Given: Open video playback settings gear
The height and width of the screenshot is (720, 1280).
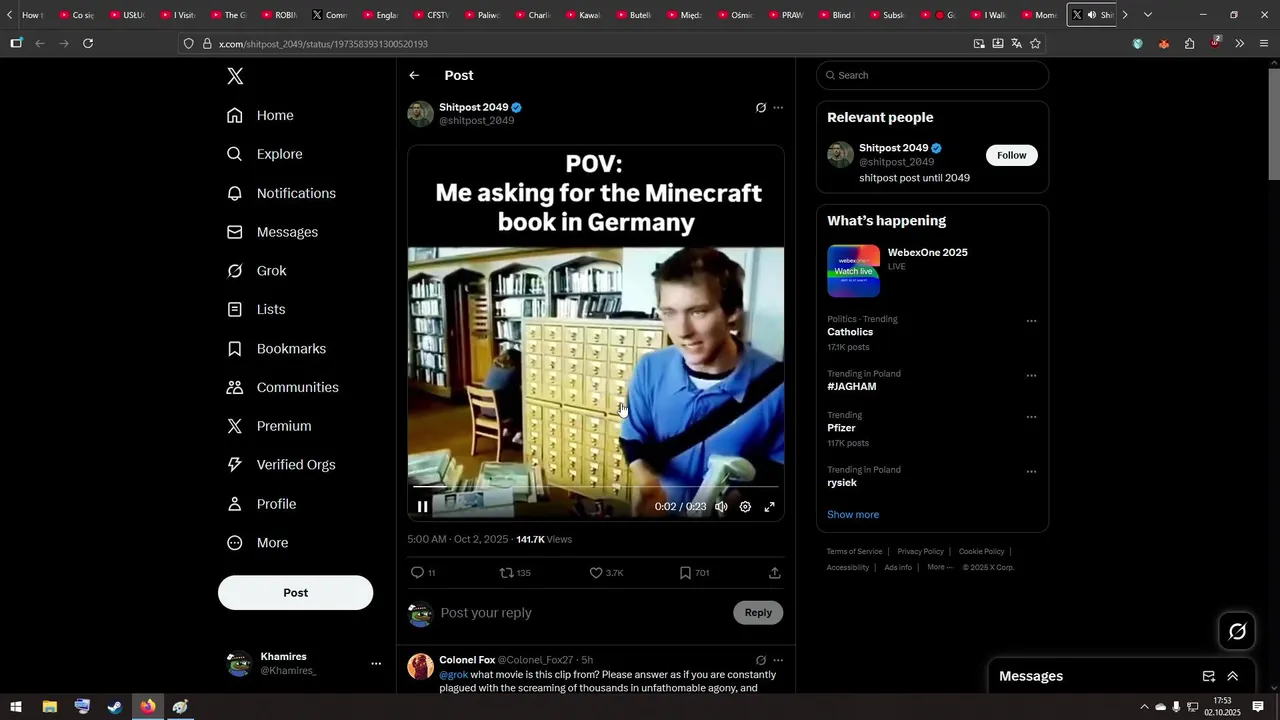Looking at the screenshot, I should tap(745, 507).
